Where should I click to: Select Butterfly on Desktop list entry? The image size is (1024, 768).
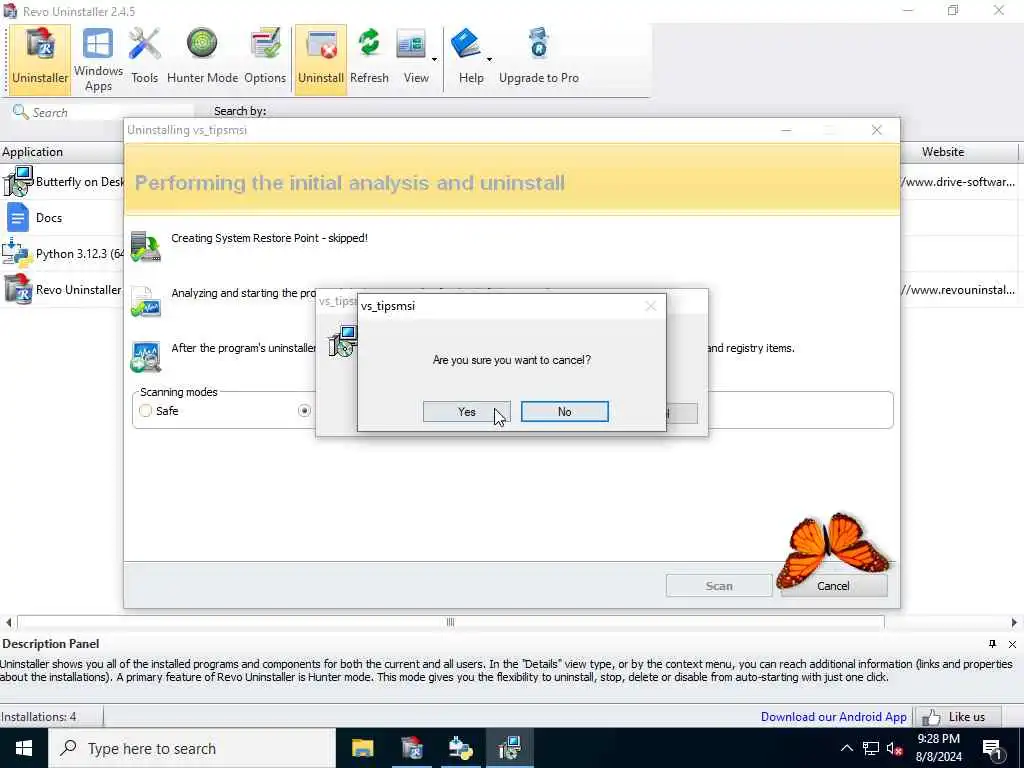[62, 182]
